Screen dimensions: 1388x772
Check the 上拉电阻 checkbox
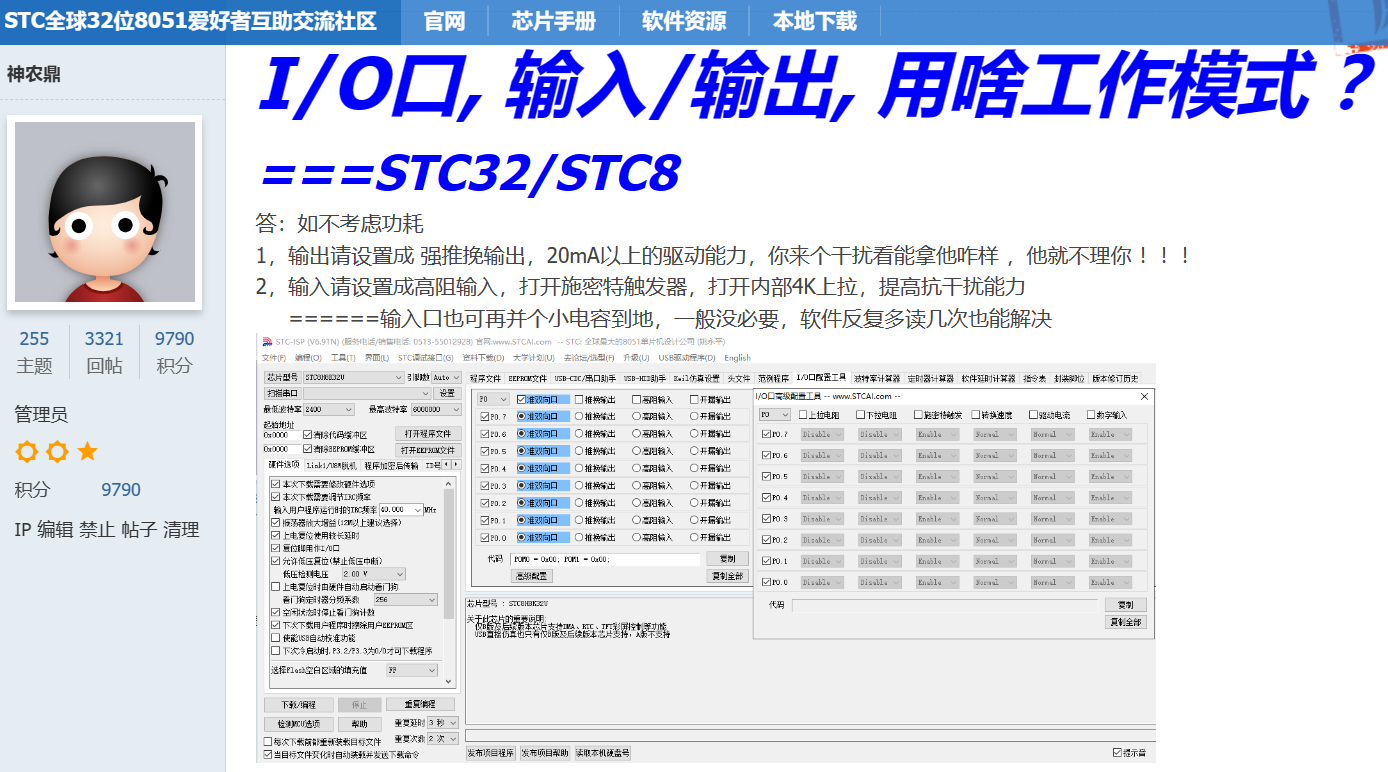[803, 415]
